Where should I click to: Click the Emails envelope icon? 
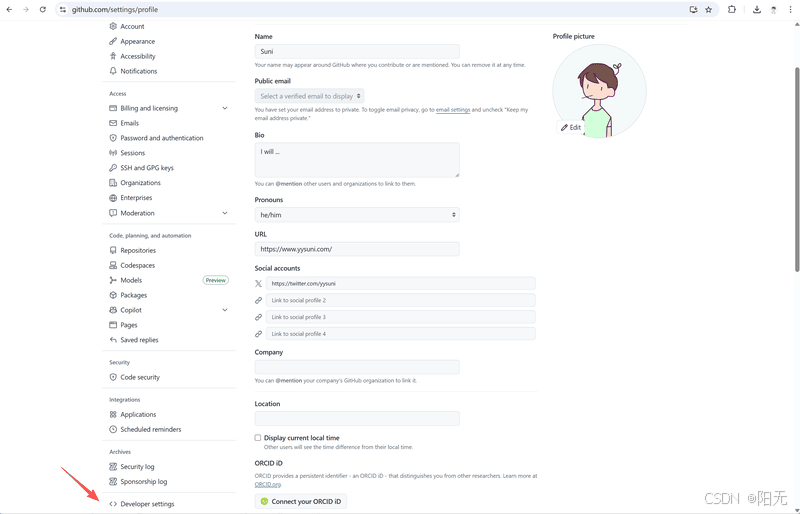point(113,123)
